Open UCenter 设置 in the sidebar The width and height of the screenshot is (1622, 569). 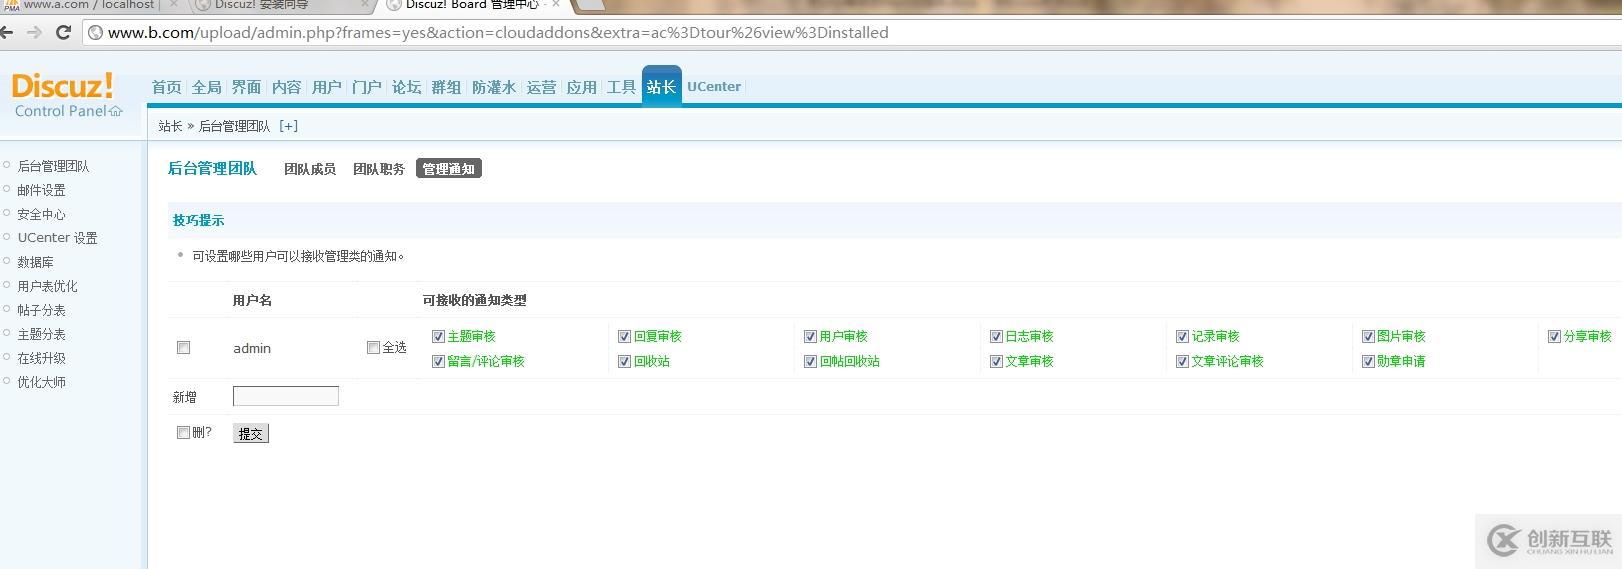click(x=57, y=238)
